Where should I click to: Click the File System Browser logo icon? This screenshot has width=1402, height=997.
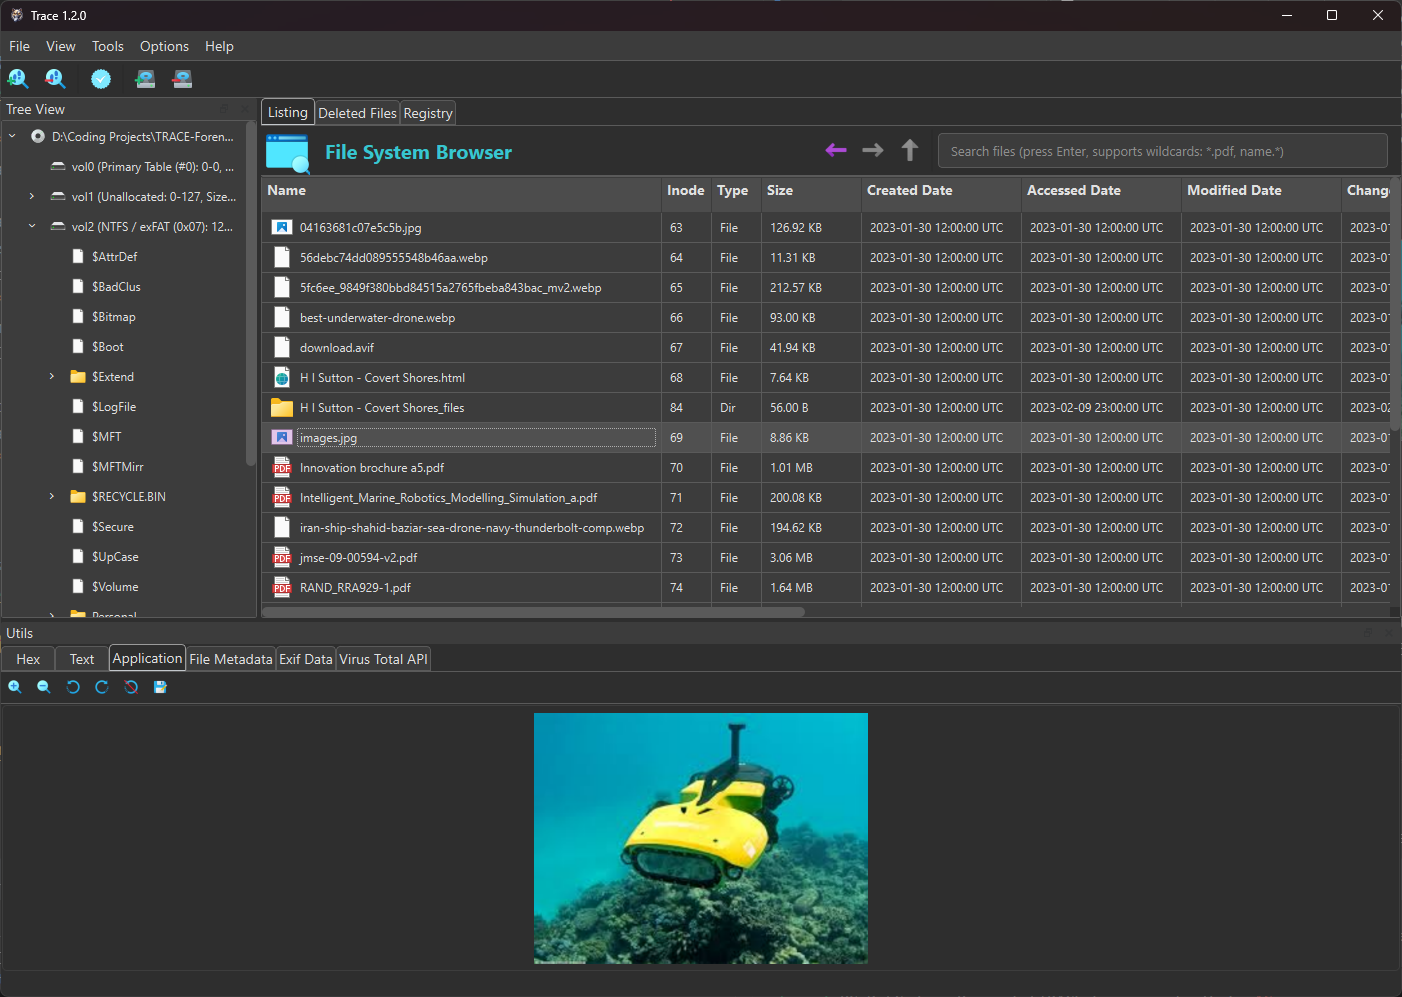pyautogui.click(x=288, y=153)
